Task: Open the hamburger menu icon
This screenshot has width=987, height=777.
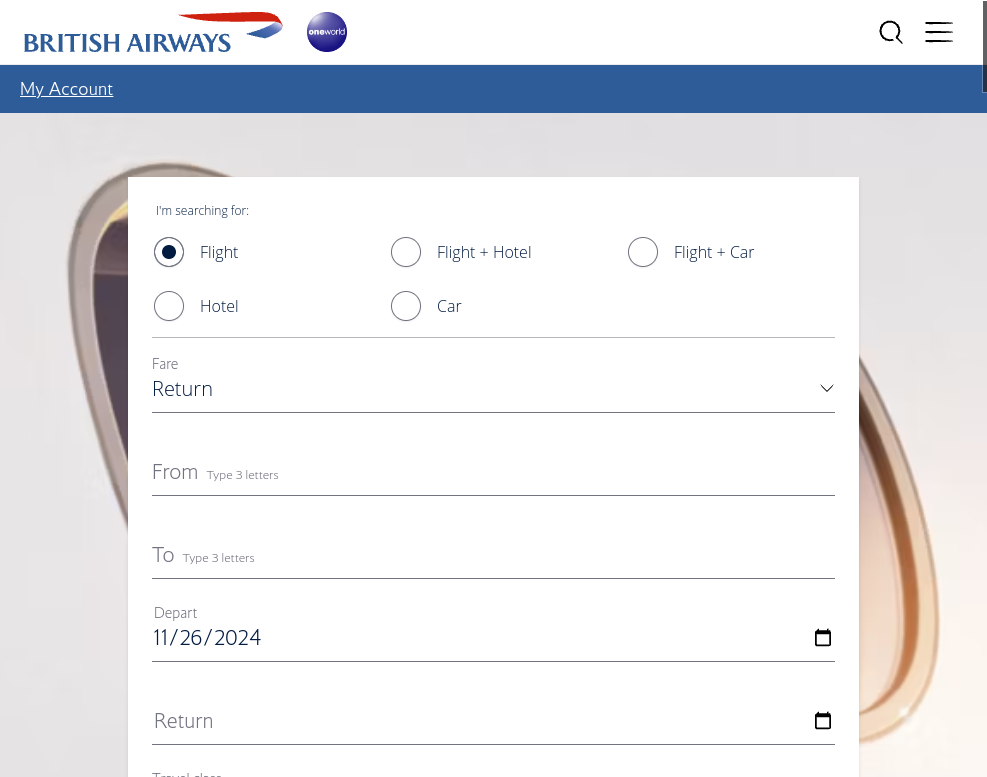Action: tap(939, 32)
